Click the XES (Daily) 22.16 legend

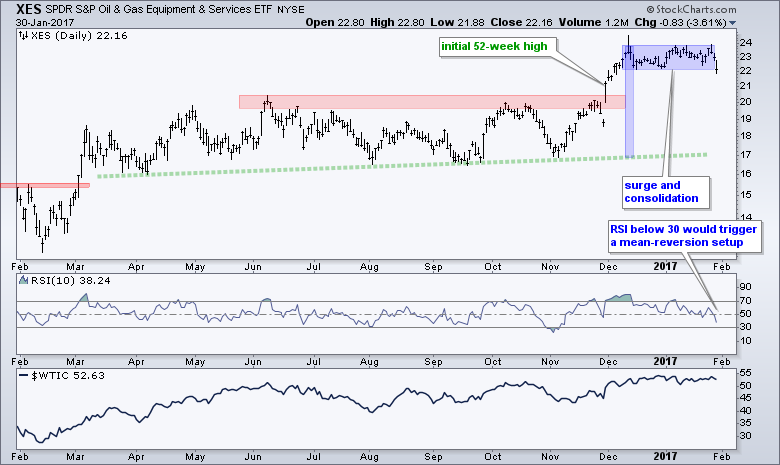(80, 35)
